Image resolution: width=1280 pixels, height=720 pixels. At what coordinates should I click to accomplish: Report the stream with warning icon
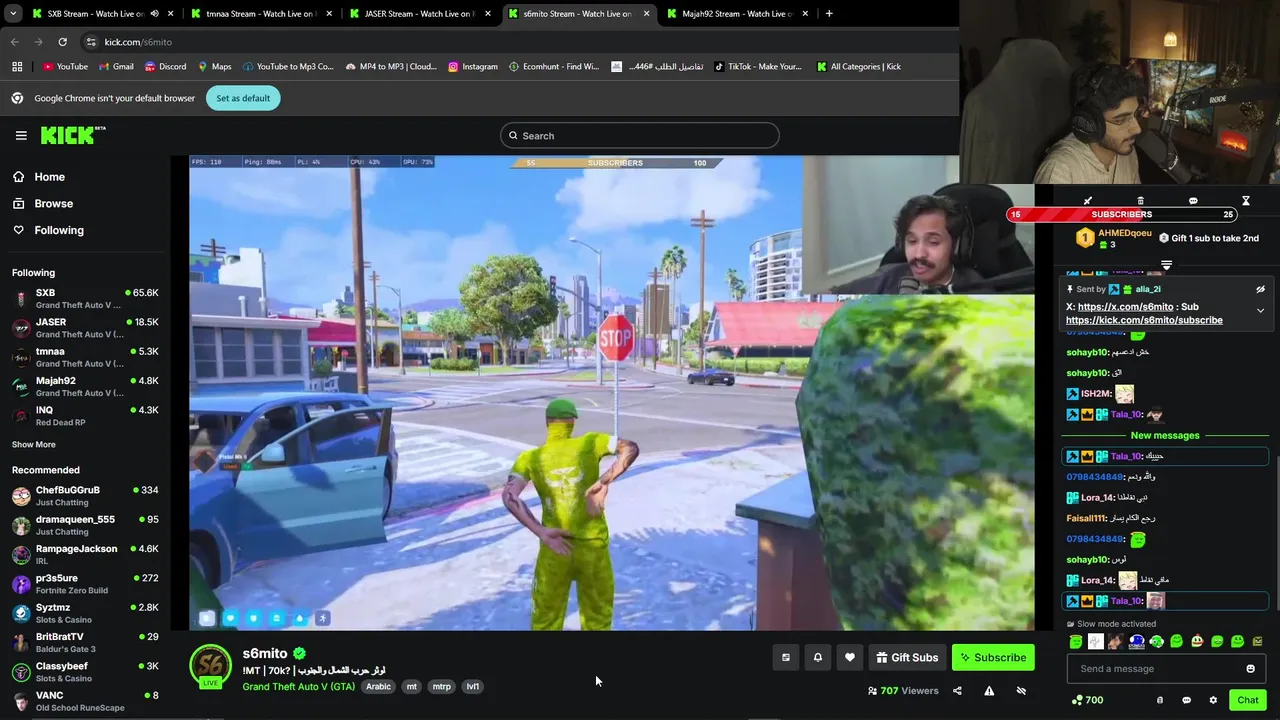(989, 691)
